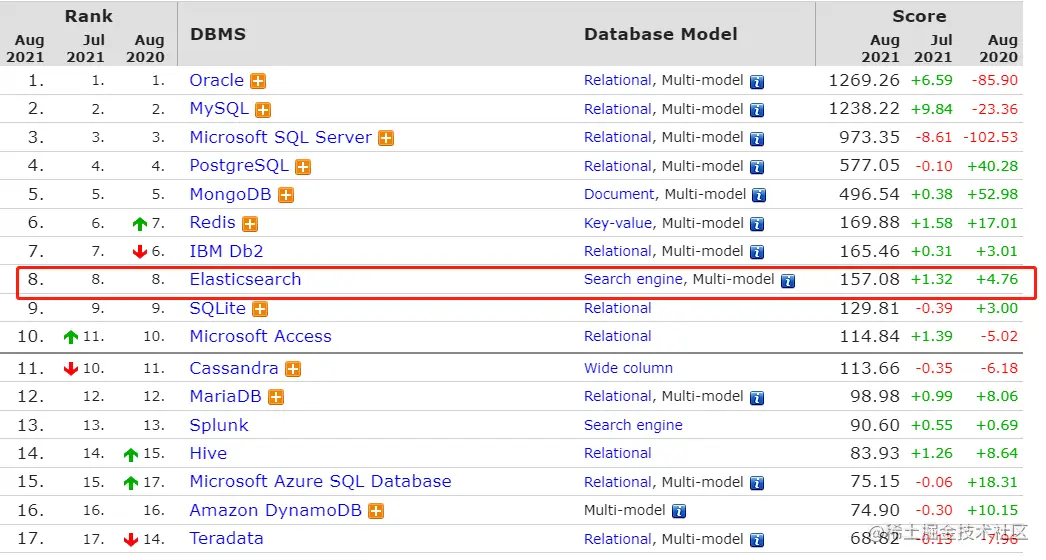Screen dimensions: 1046x560
Task: Click the plus icon beside MySQL
Action: point(264,110)
